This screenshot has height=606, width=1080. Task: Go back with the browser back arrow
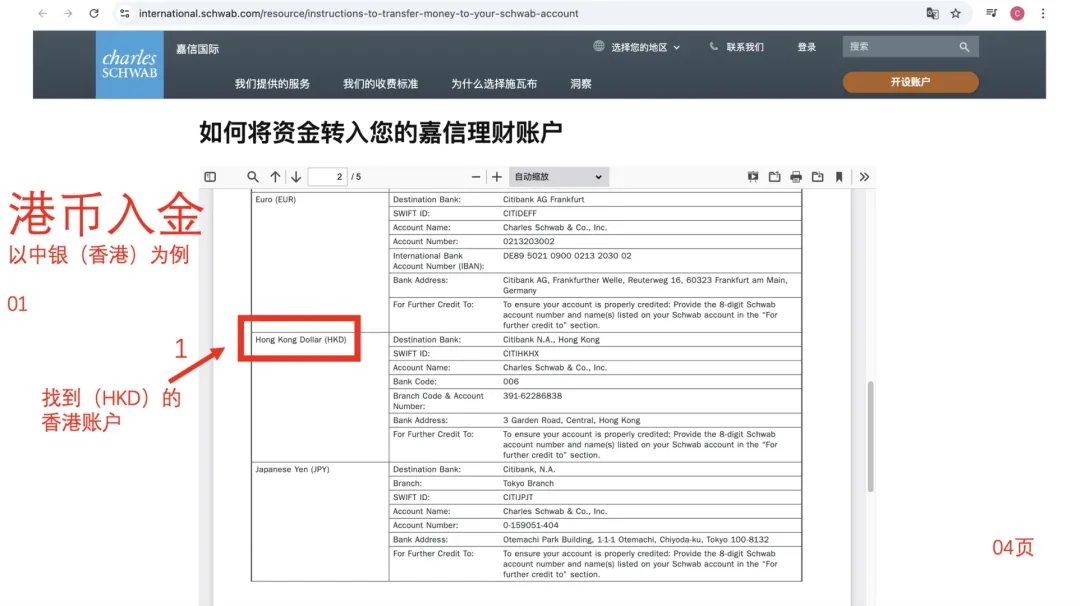pyautogui.click(x=43, y=13)
